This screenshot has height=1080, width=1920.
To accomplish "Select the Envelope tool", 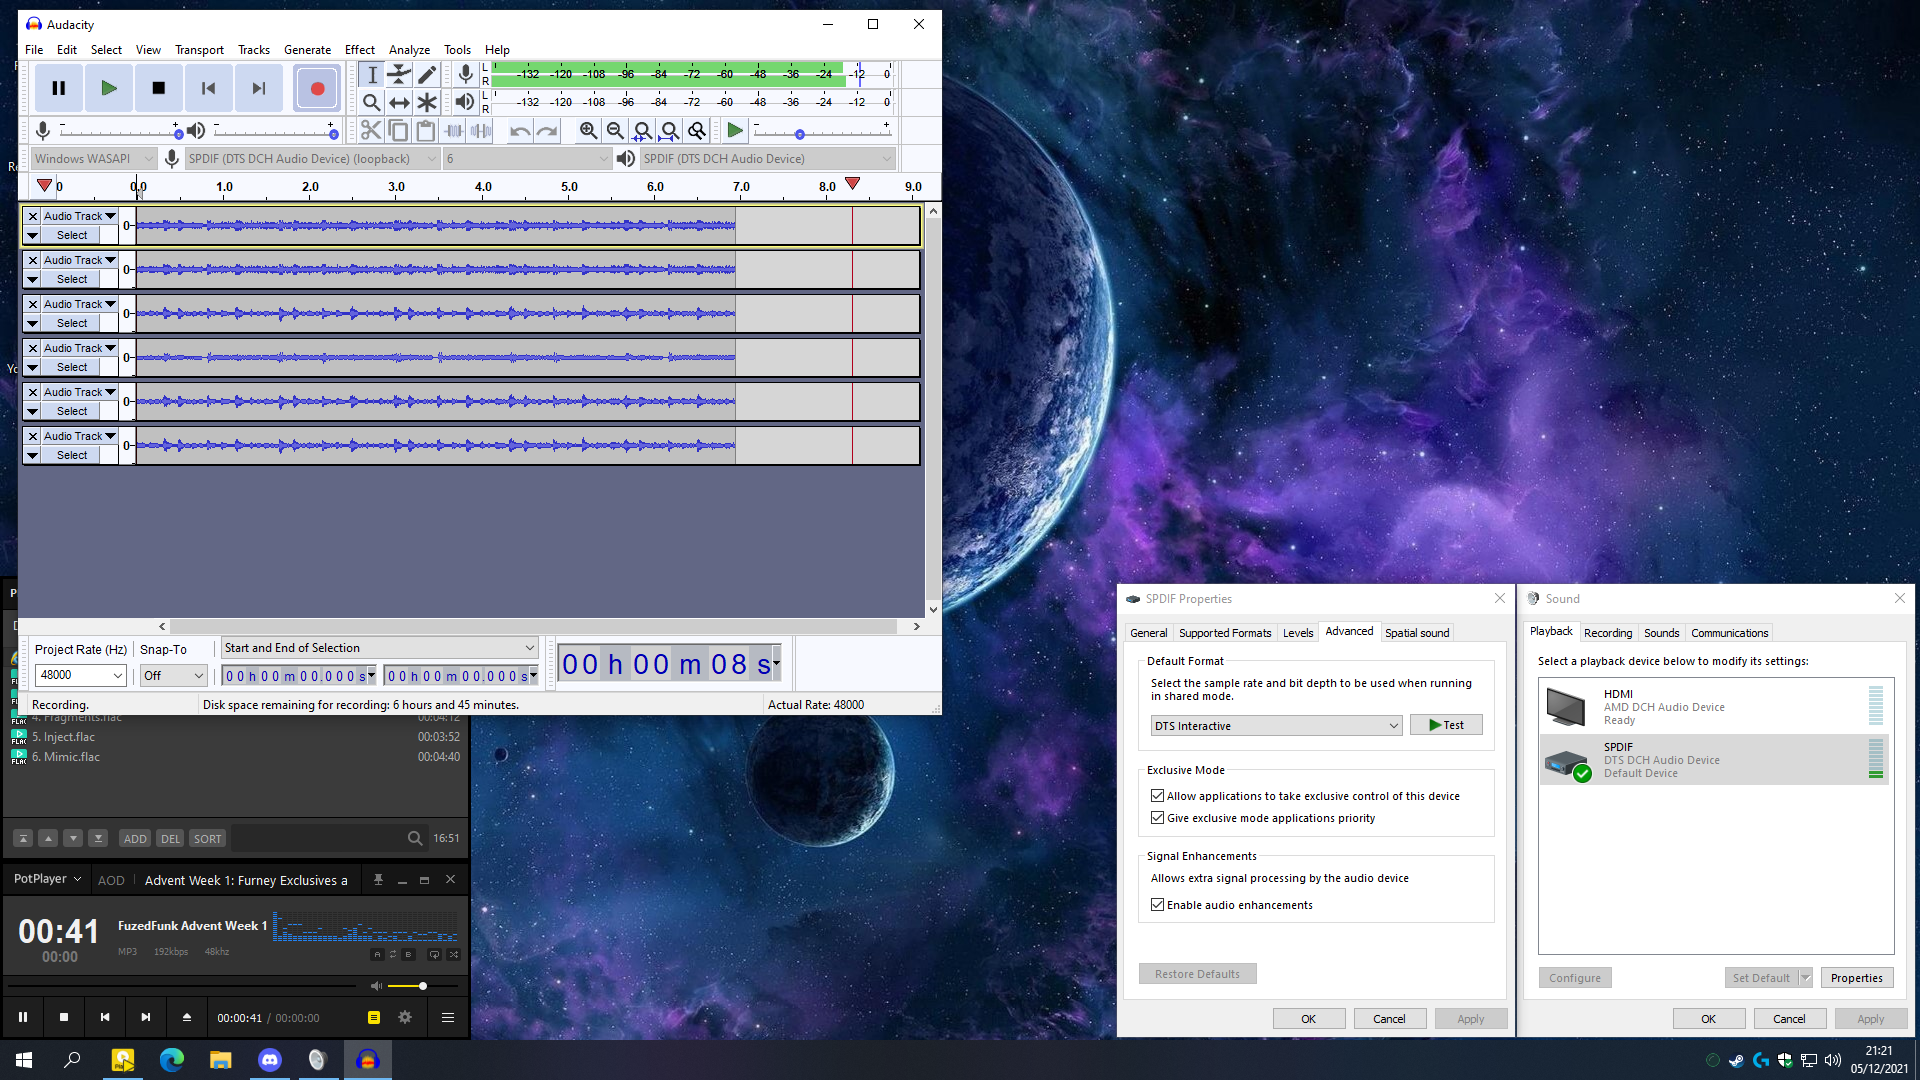I will [399, 74].
